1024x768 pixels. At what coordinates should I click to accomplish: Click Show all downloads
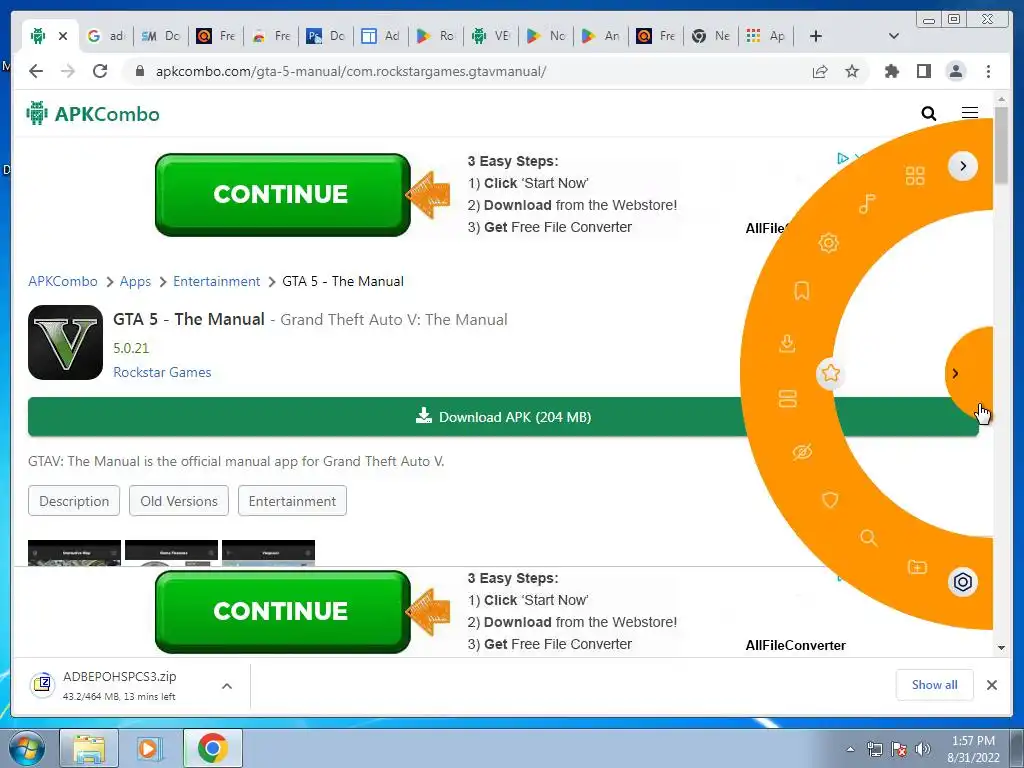tap(935, 684)
